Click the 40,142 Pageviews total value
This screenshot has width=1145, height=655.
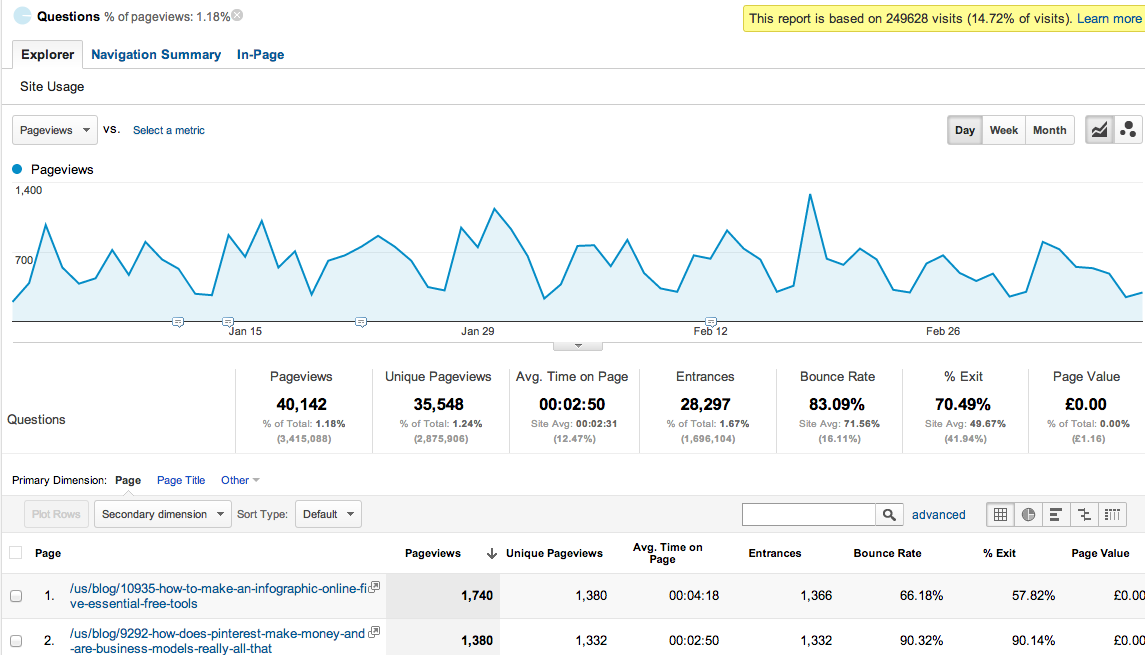pos(302,405)
